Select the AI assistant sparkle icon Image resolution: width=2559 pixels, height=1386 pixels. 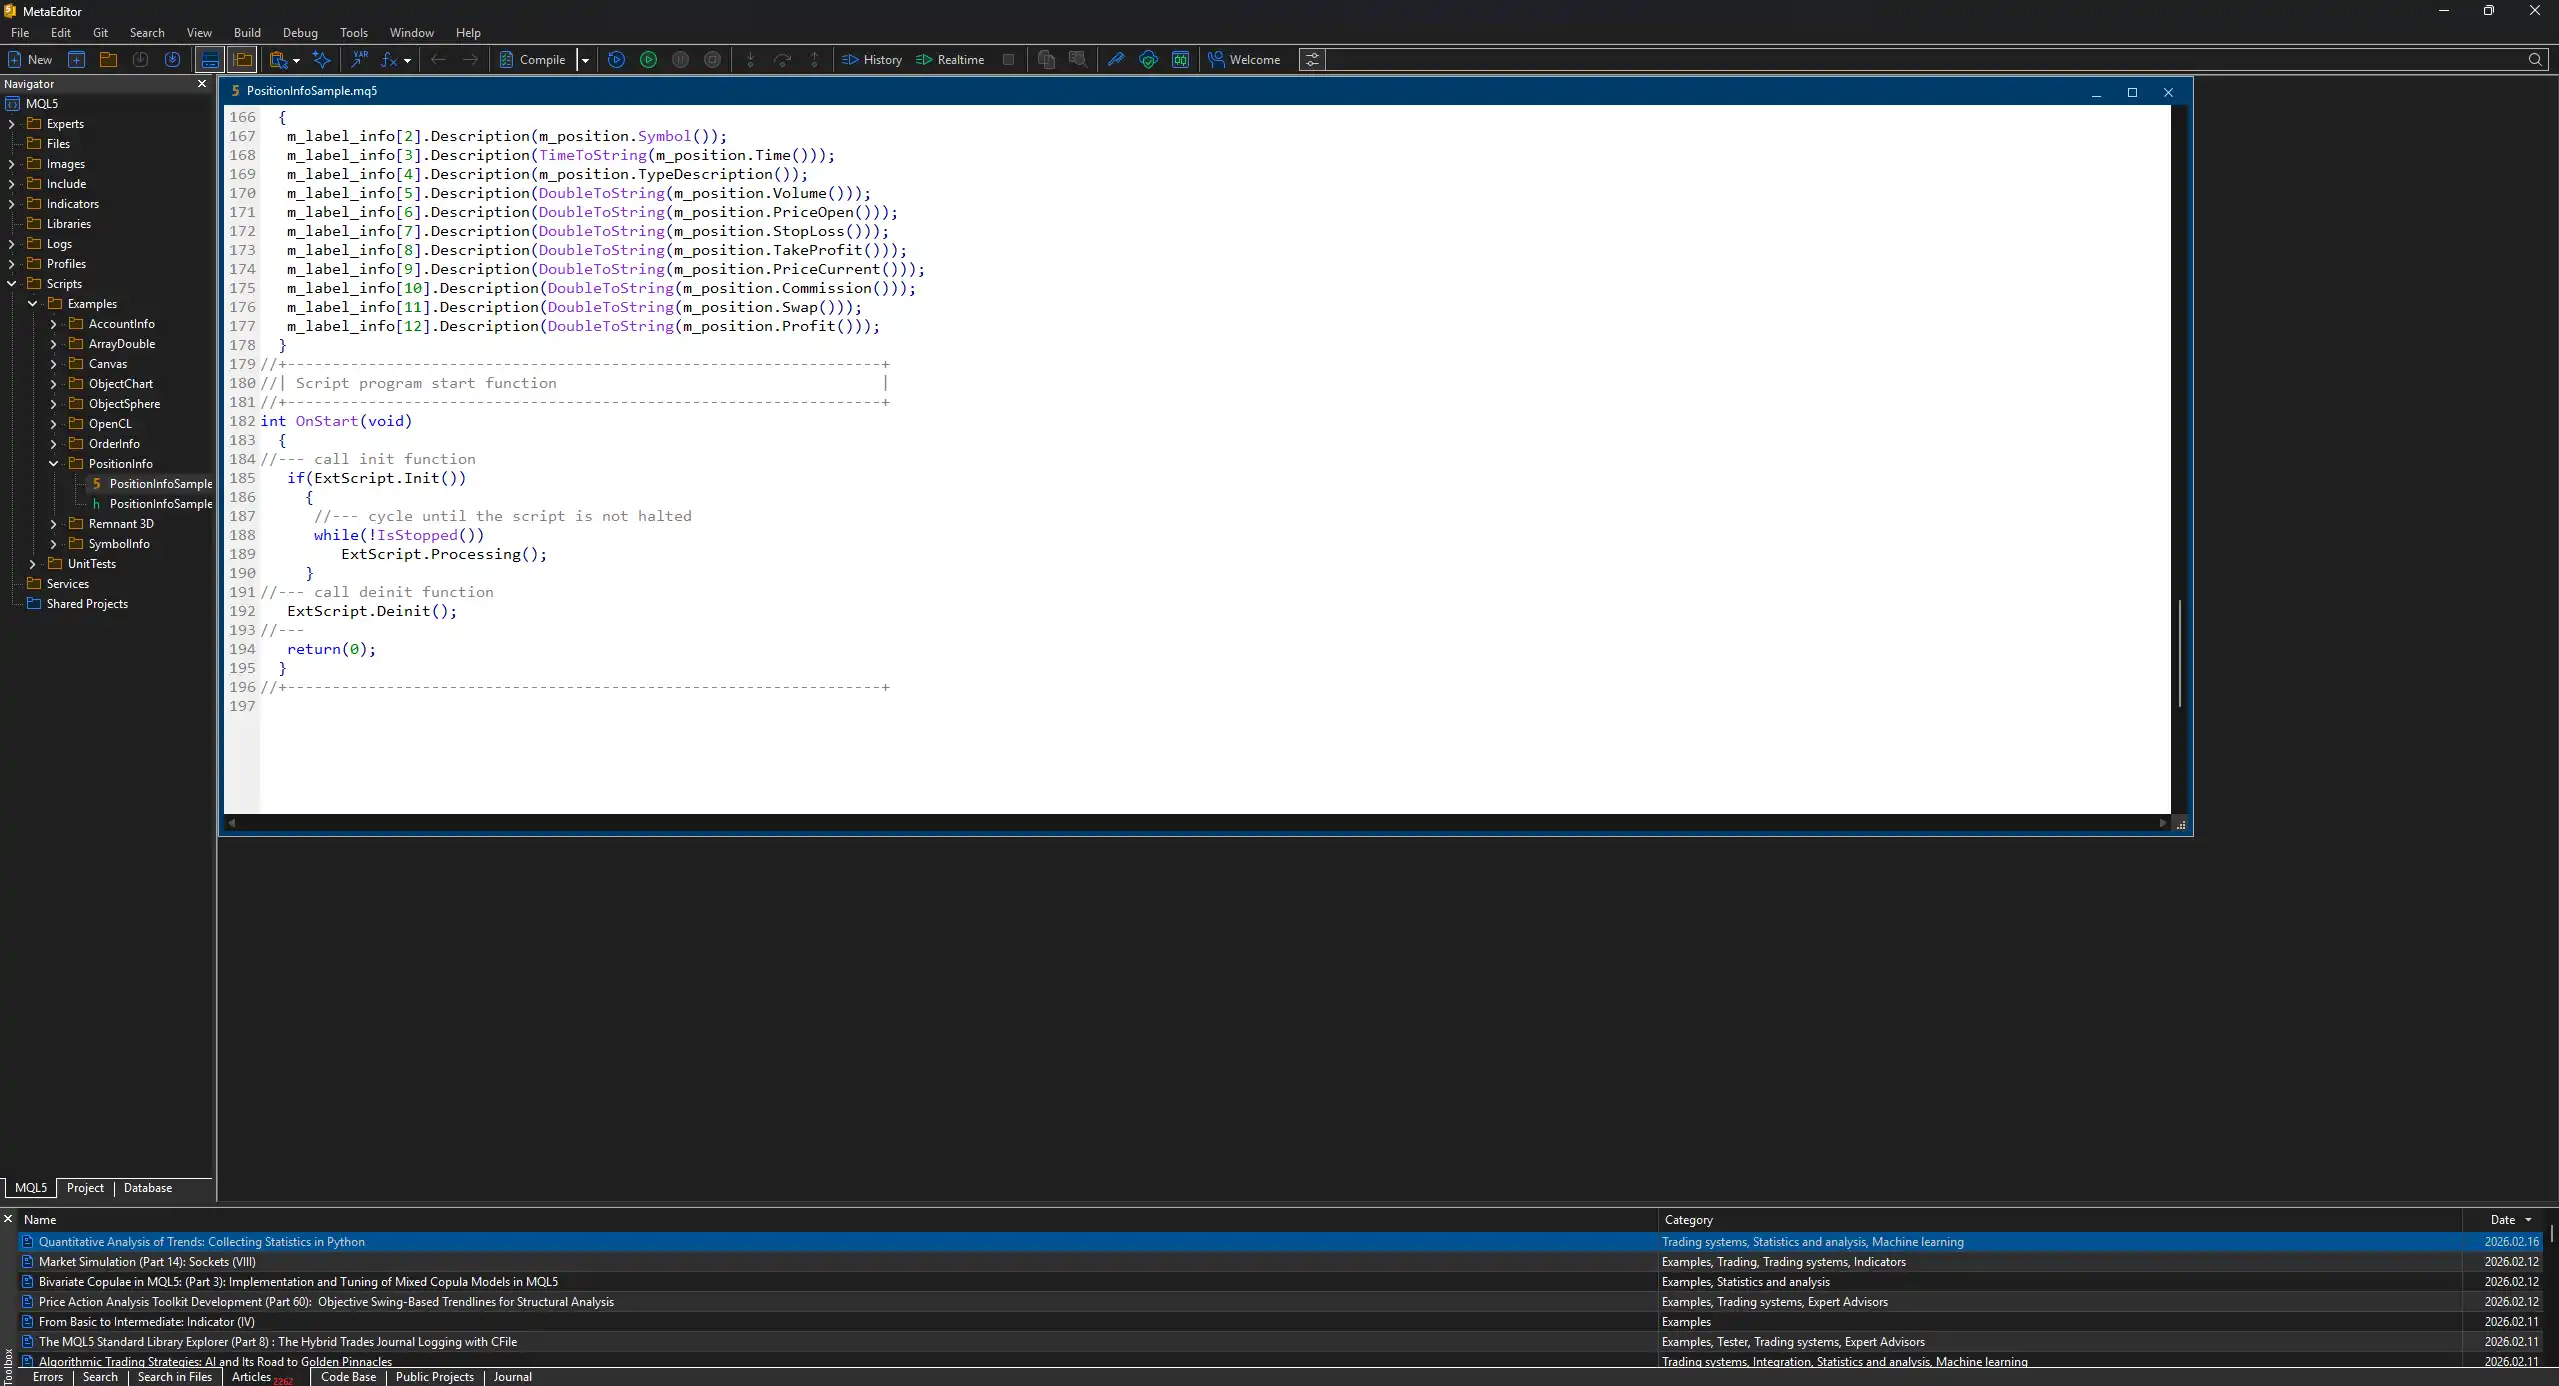tap(322, 59)
